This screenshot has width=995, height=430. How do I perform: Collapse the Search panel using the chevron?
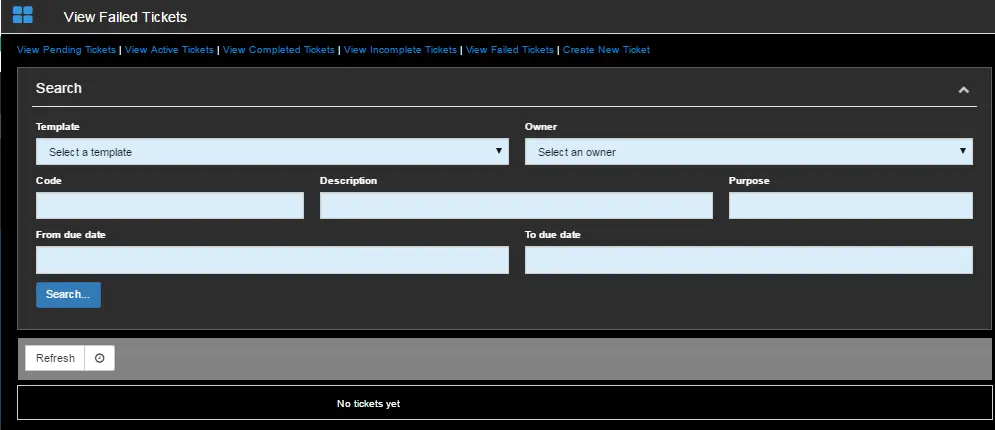[963, 90]
